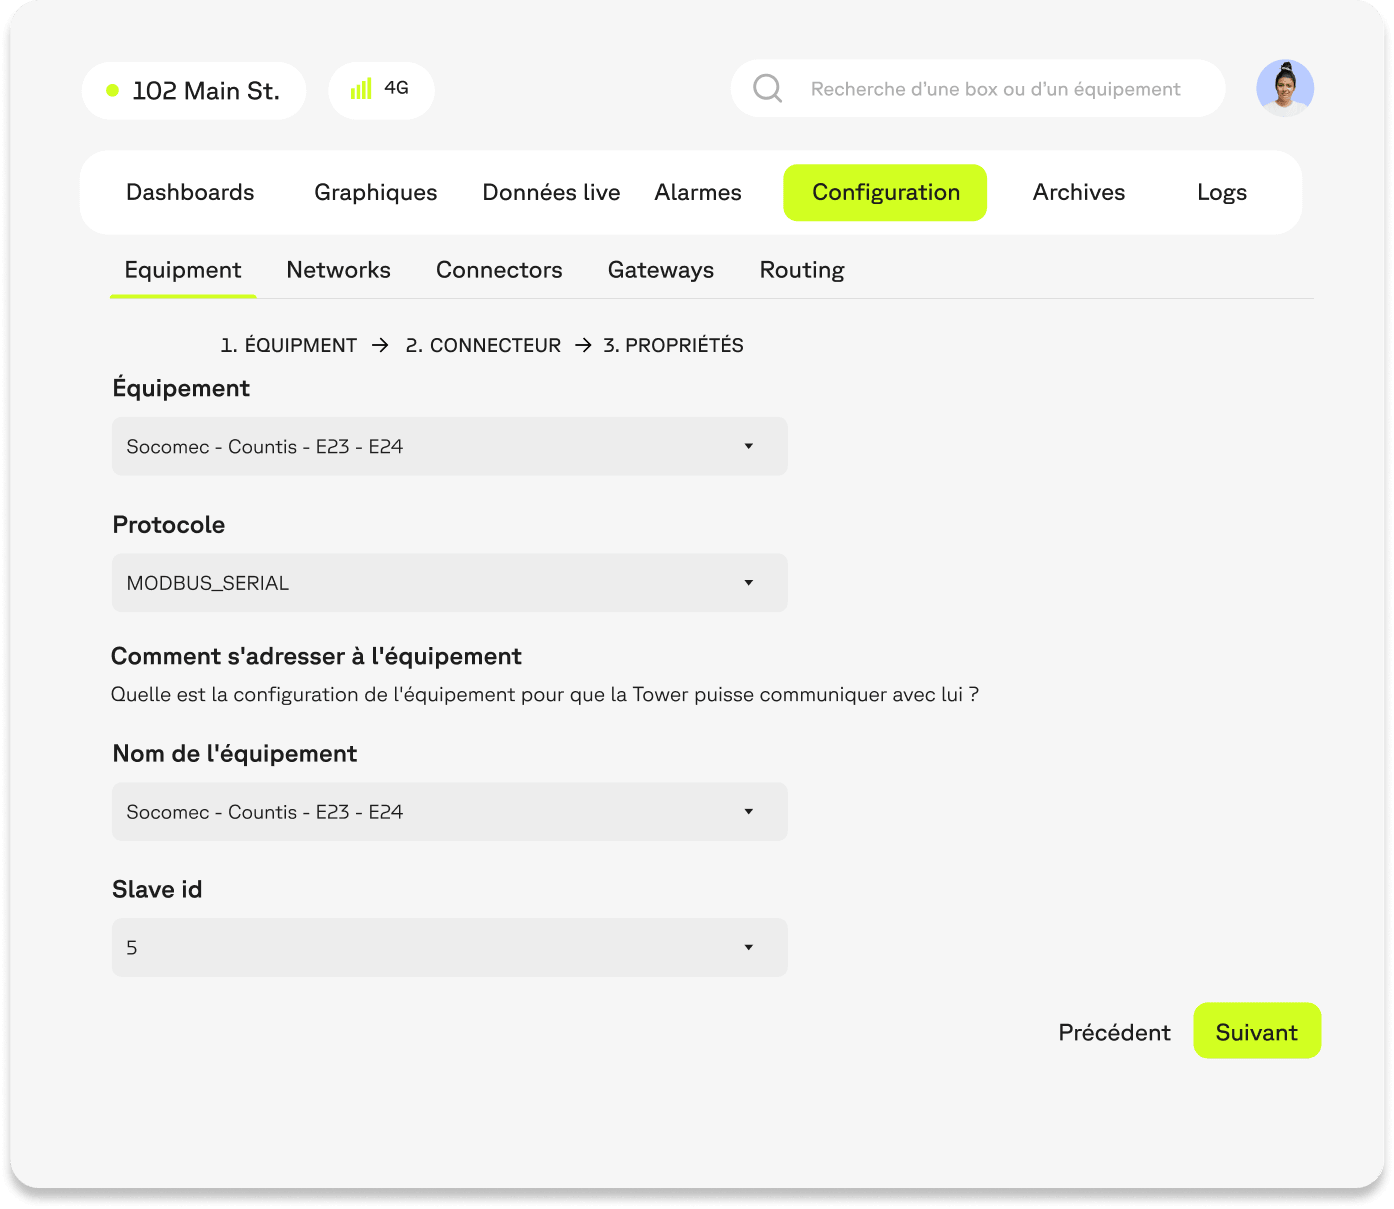Click the arrow before the Propriétés step
The width and height of the screenshot is (1394, 1209).
coord(583,345)
